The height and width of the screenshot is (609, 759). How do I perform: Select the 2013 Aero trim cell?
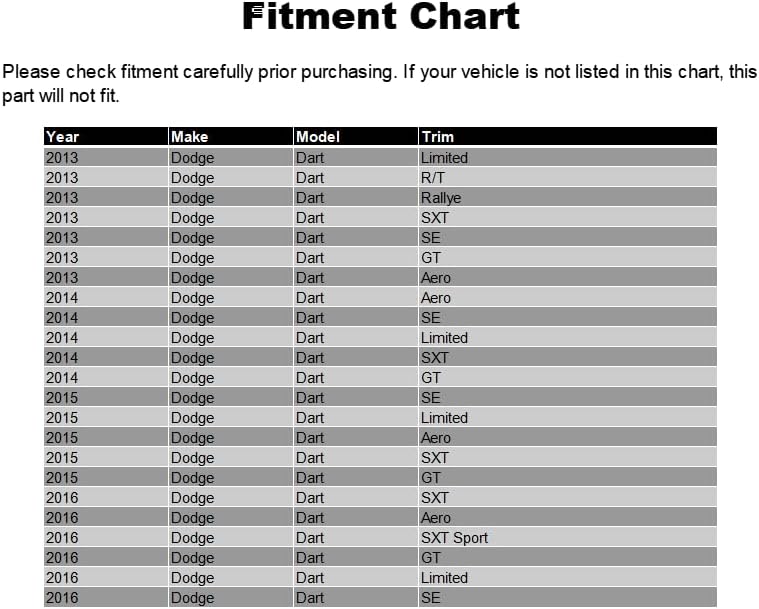[x=567, y=277]
